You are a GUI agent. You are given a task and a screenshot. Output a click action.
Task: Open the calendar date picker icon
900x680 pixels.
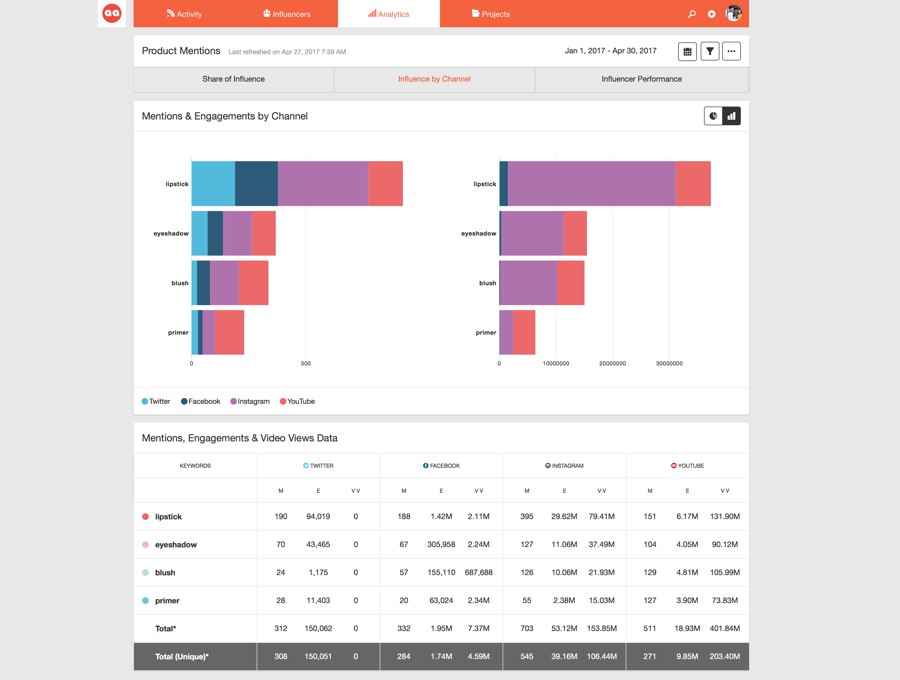click(688, 51)
